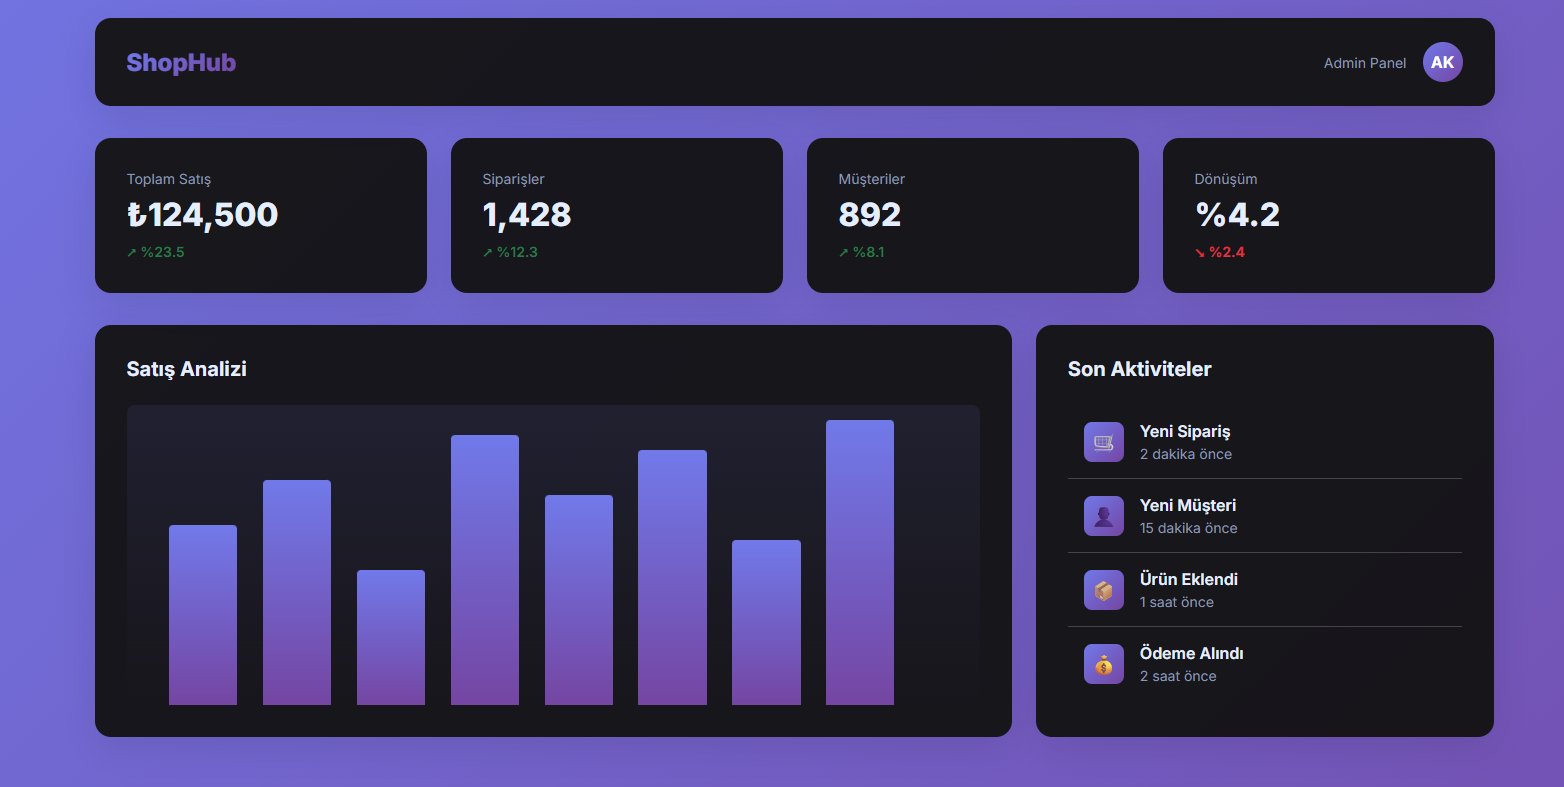The height and width of the screenshot is (787, 1564).
Task: Open the AK avatar profile
Action: point(1441,61)
